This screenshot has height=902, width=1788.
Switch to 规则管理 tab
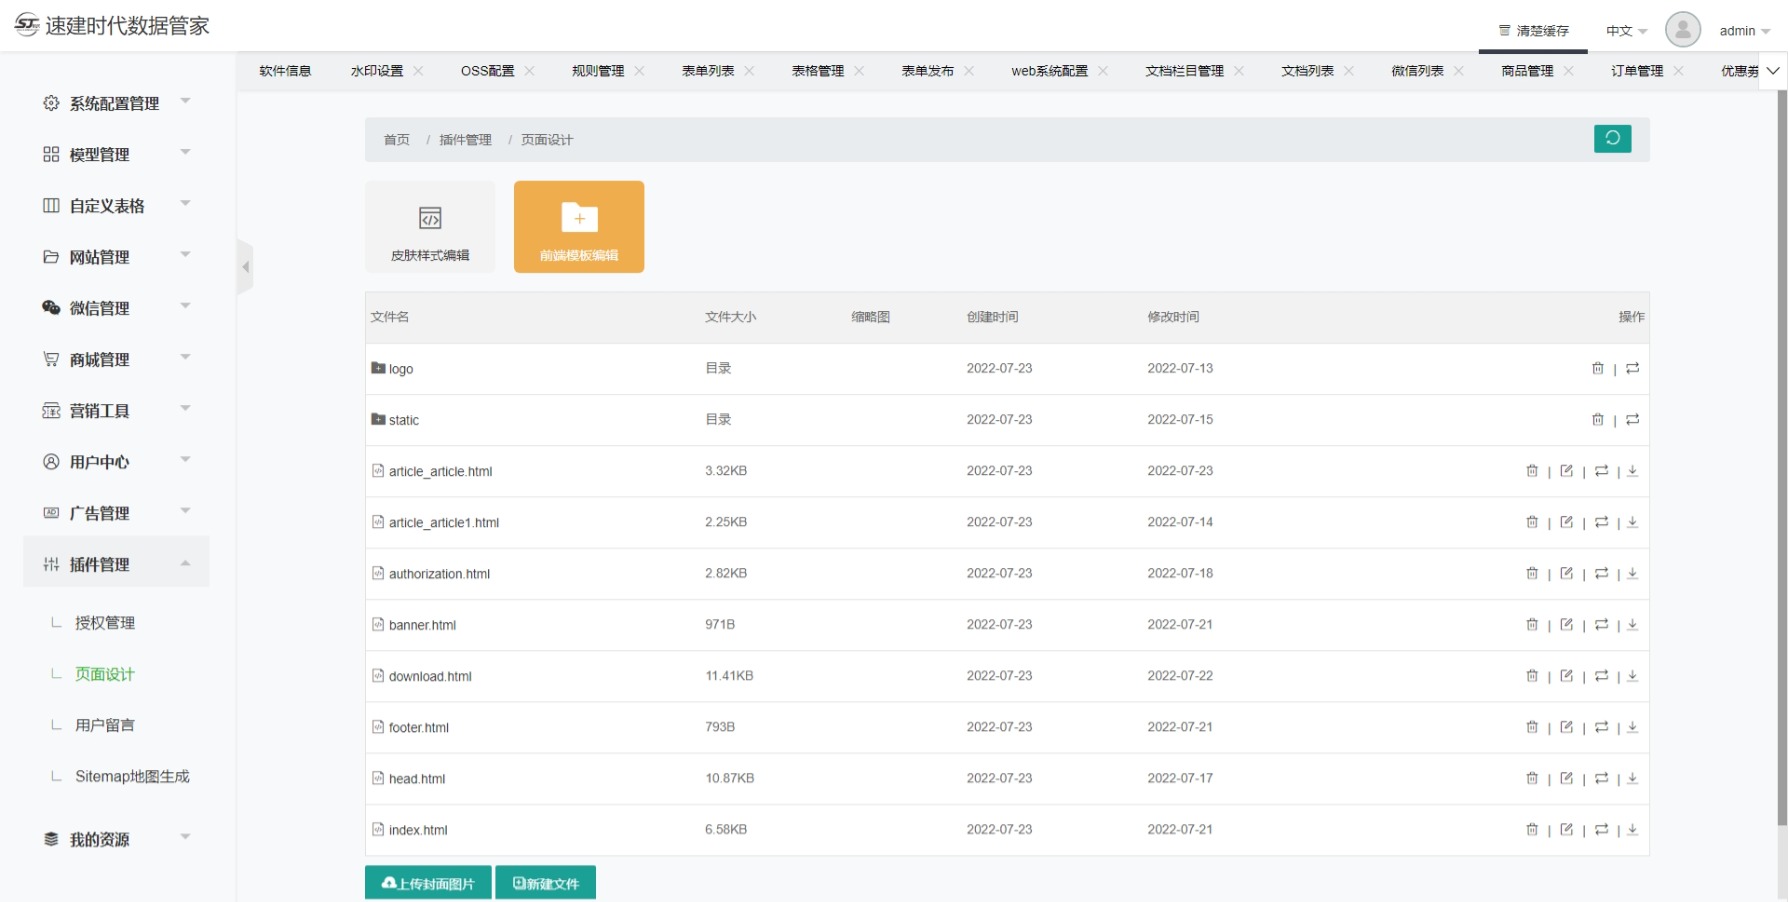tap(598, 71)
